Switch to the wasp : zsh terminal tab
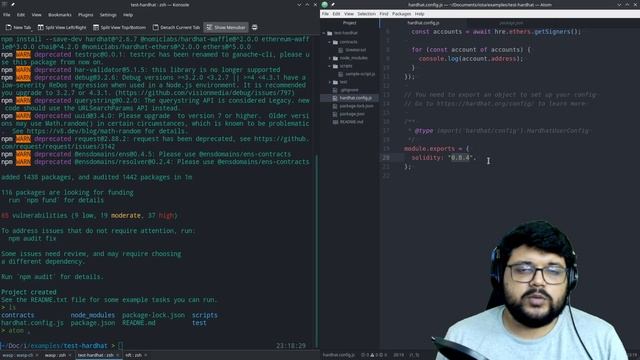This screenshot has width=640, height=360. coord(55,355)
